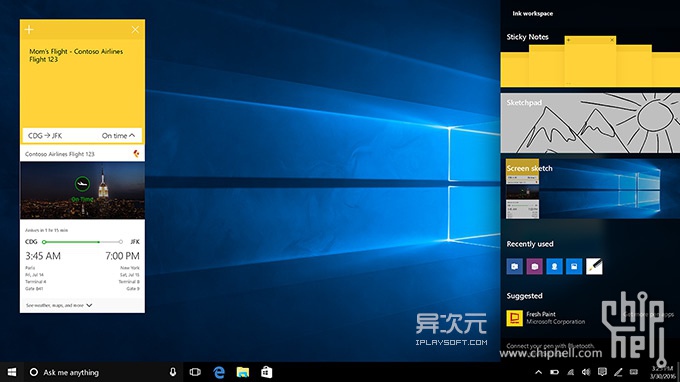Click the green airplane On Time icon

click(x=82, y=184)
